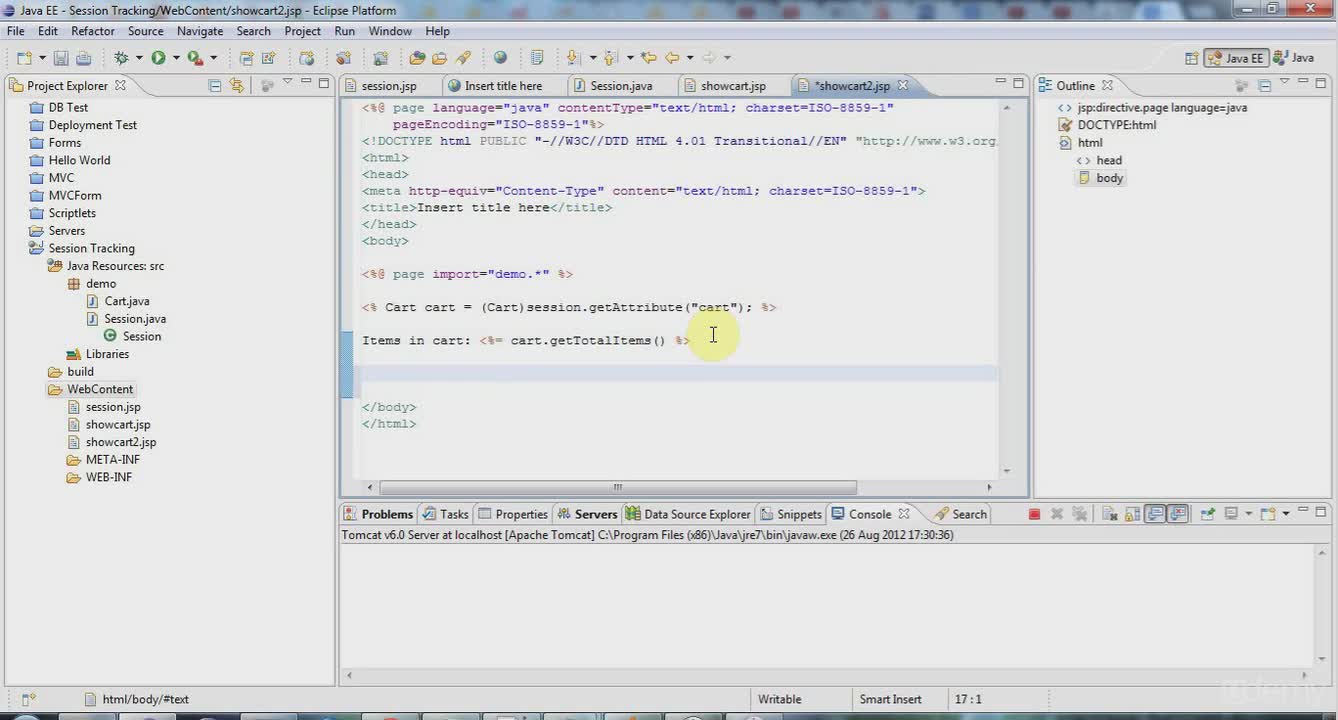Viewport: 1338px width, 720px height.
Task: Click the Open Perspective icon
Action: tap(1191, 58)
